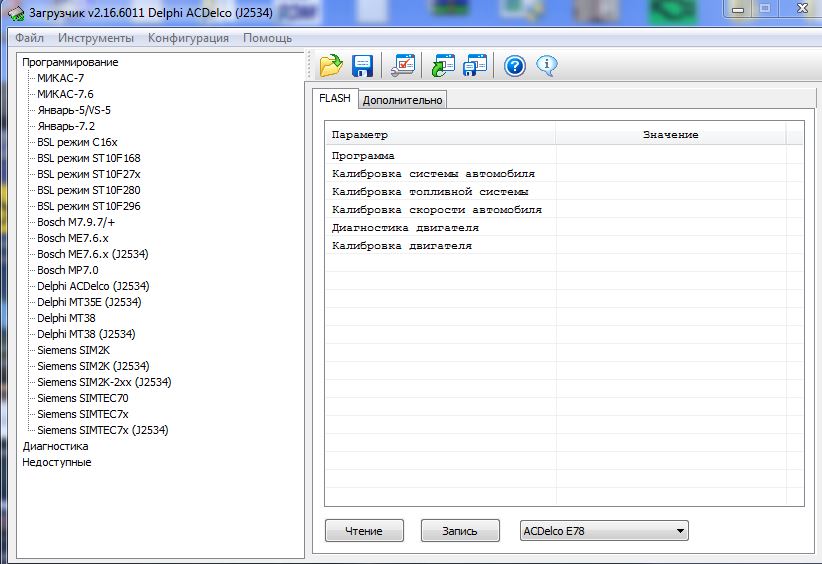The height and width of the screenshot is (564, 822).
Task: Select Bosch ME7.6.x (J2534)
Action: [x=93, y=254]
